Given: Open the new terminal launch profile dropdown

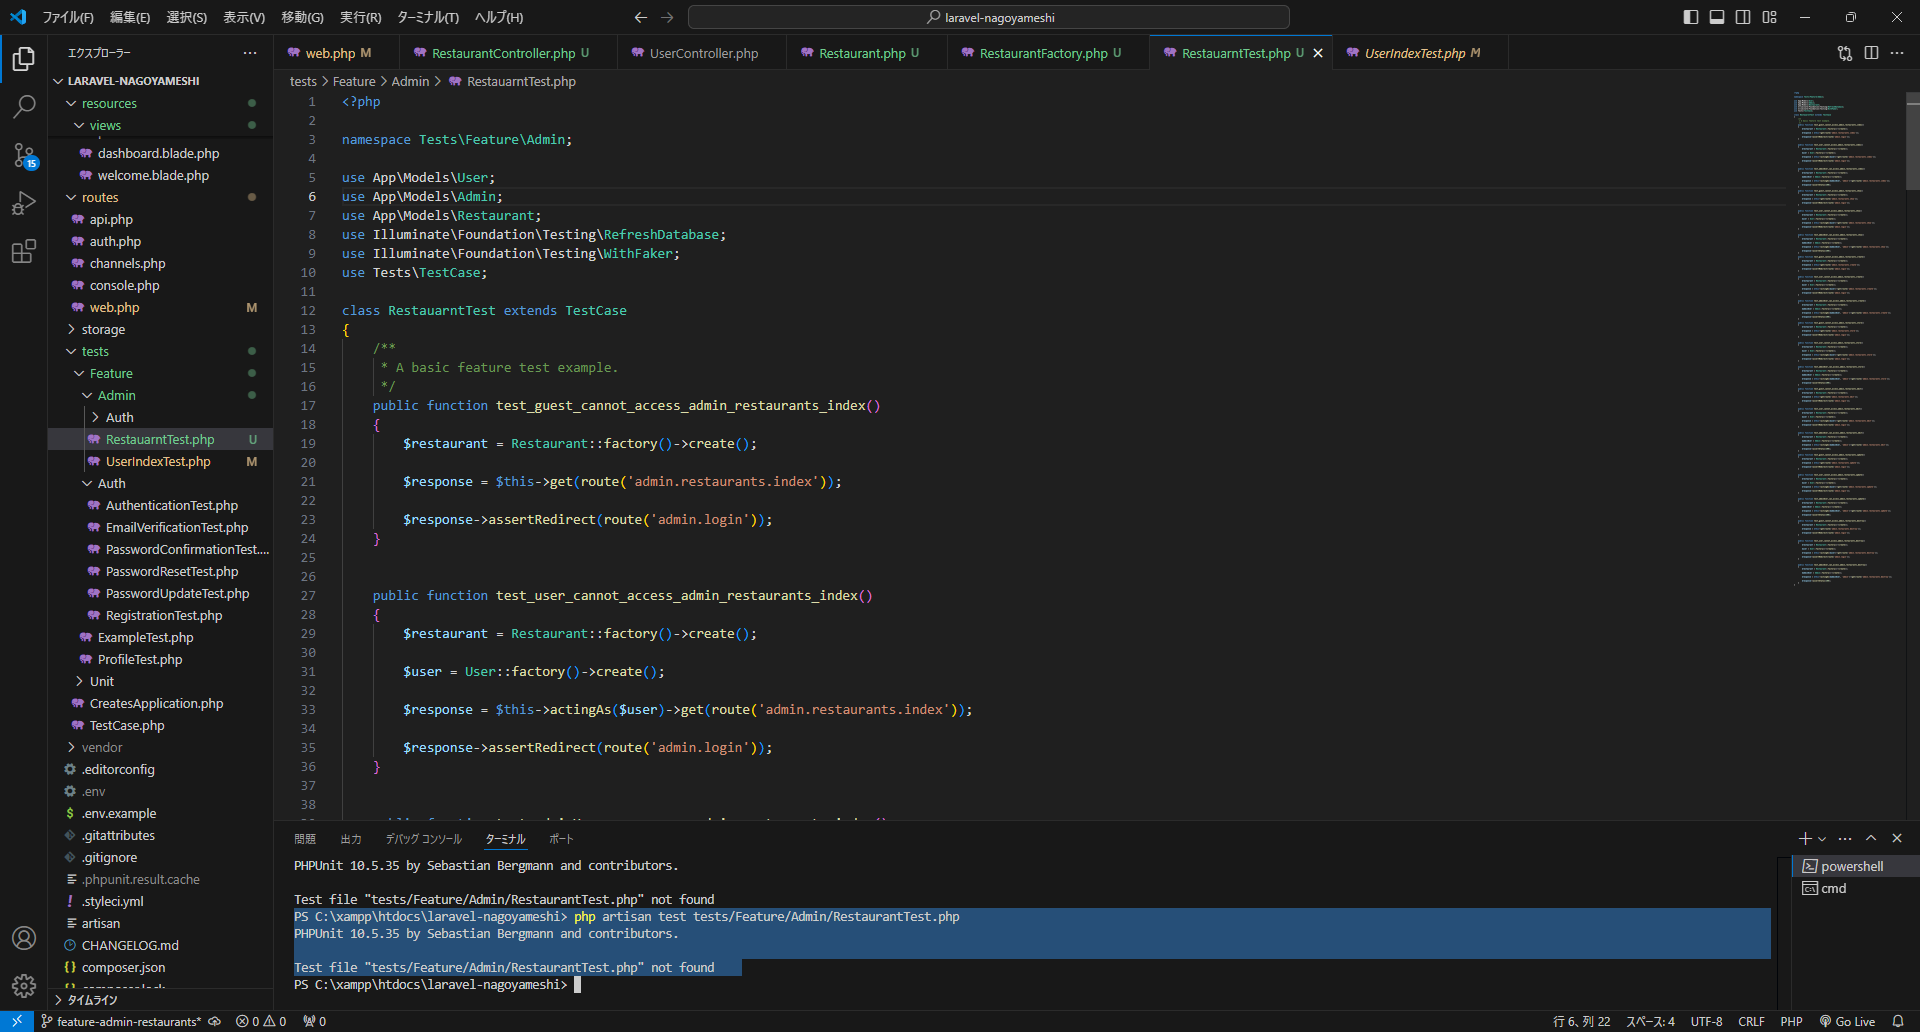Looking at the screenshot, I should click(x=1822, y=839).
